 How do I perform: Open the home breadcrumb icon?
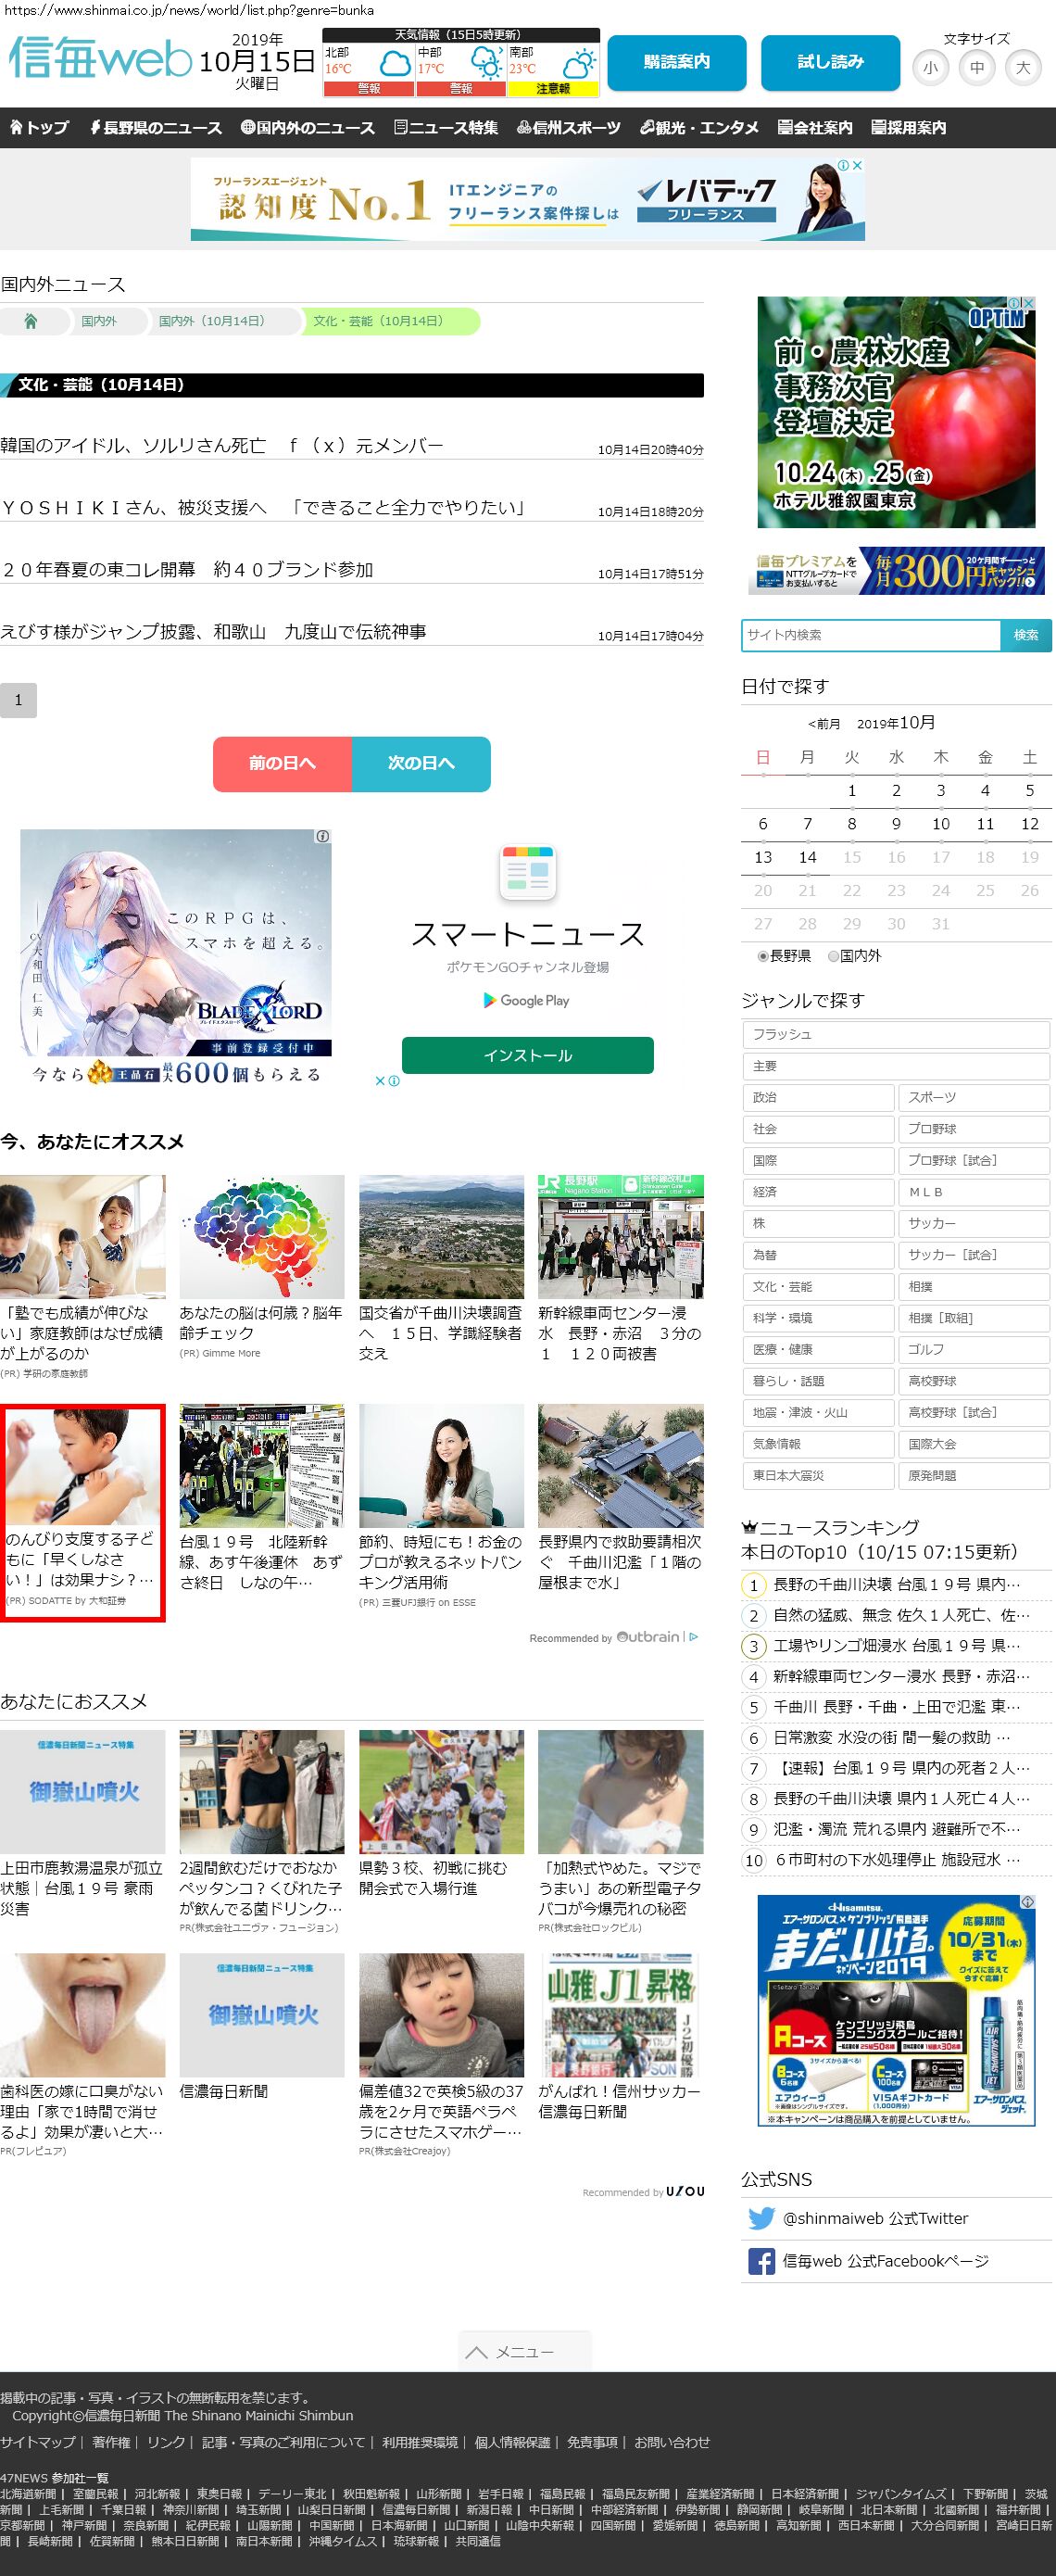point(31,321)
